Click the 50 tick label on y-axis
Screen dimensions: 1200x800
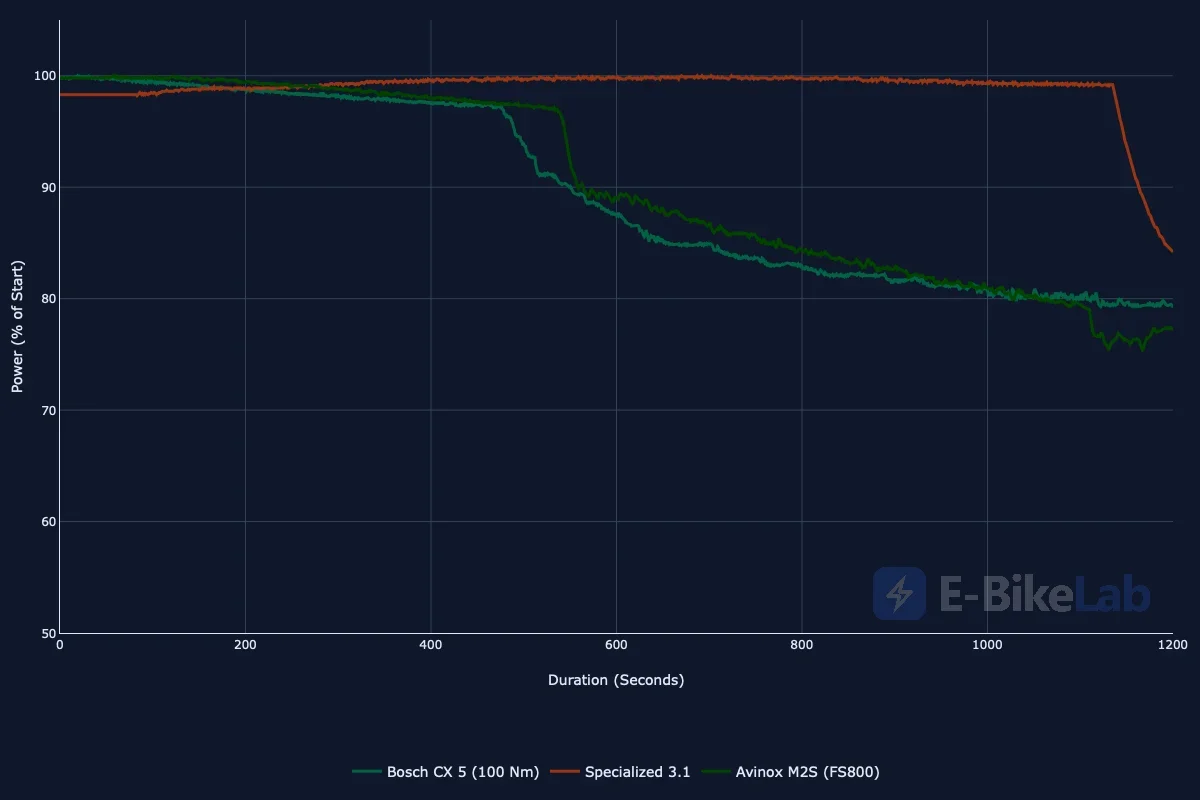click(x=48, y=633)
